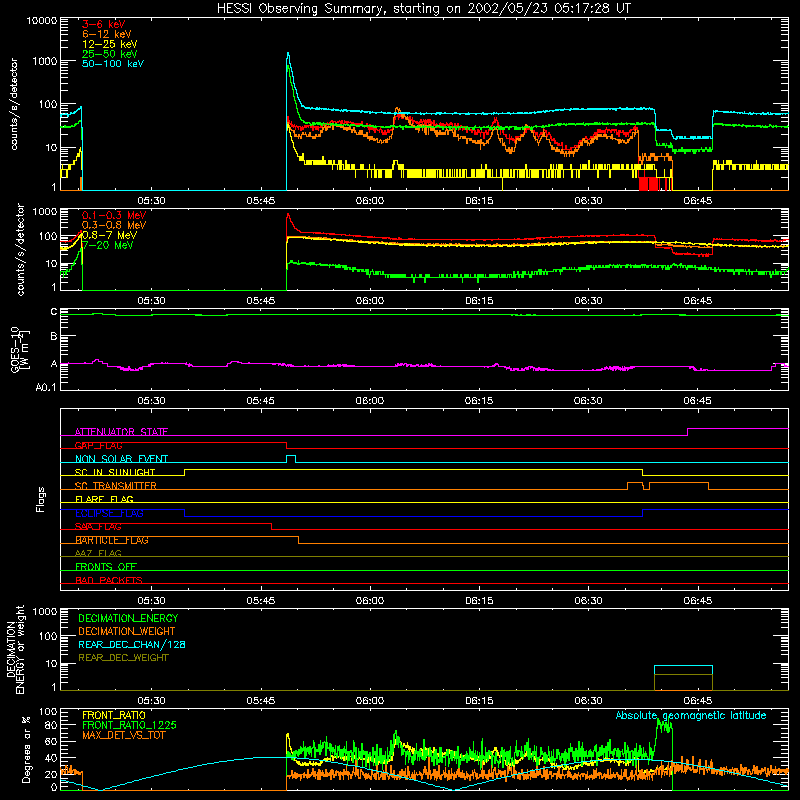
Task: Select the PARTICLE_FLAG label
Action: [x=112, y=540]
